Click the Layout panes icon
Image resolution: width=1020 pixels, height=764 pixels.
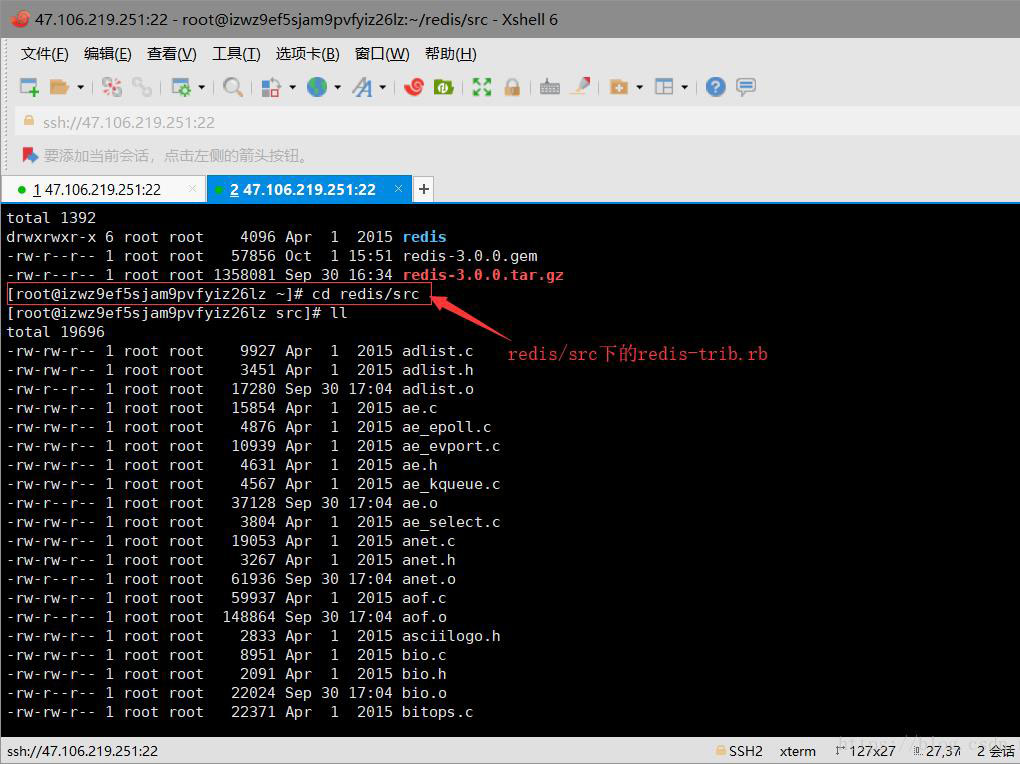tap(664, 87)
